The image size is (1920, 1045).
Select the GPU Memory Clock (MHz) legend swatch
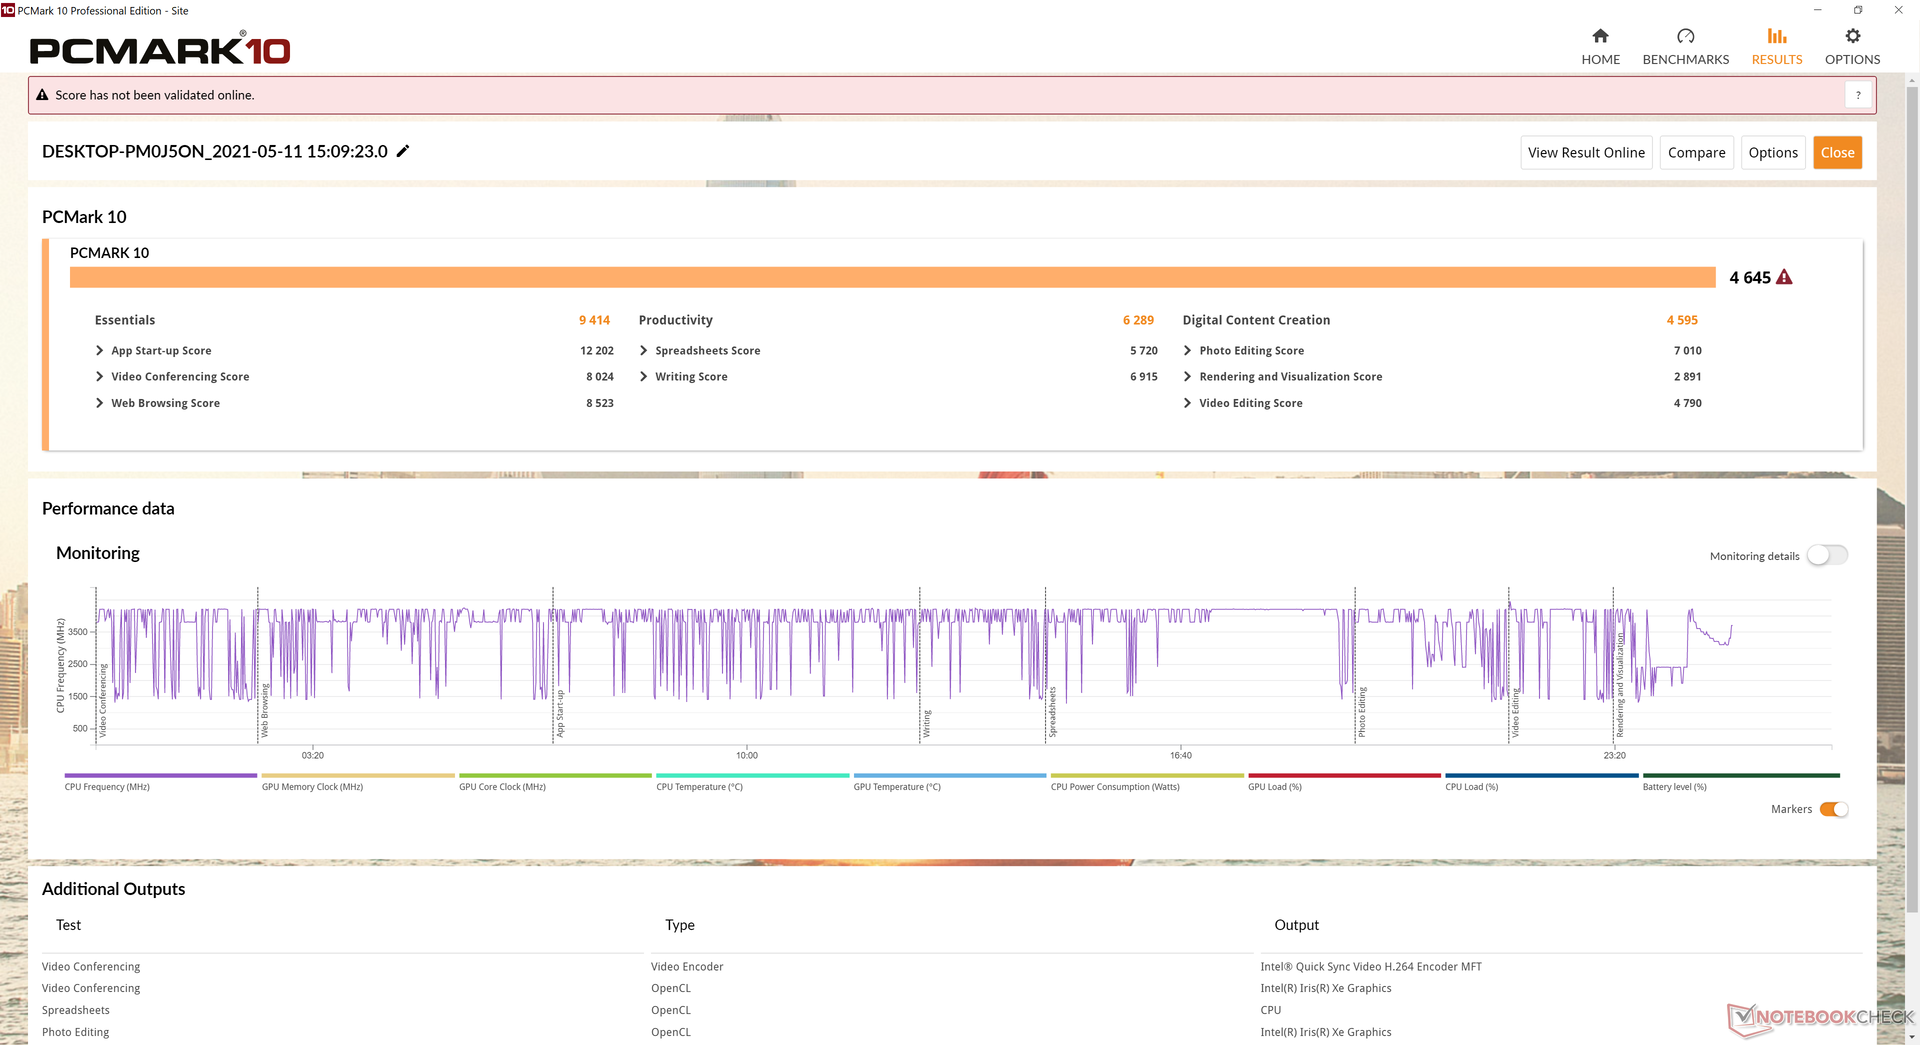(x=358, y=775)
